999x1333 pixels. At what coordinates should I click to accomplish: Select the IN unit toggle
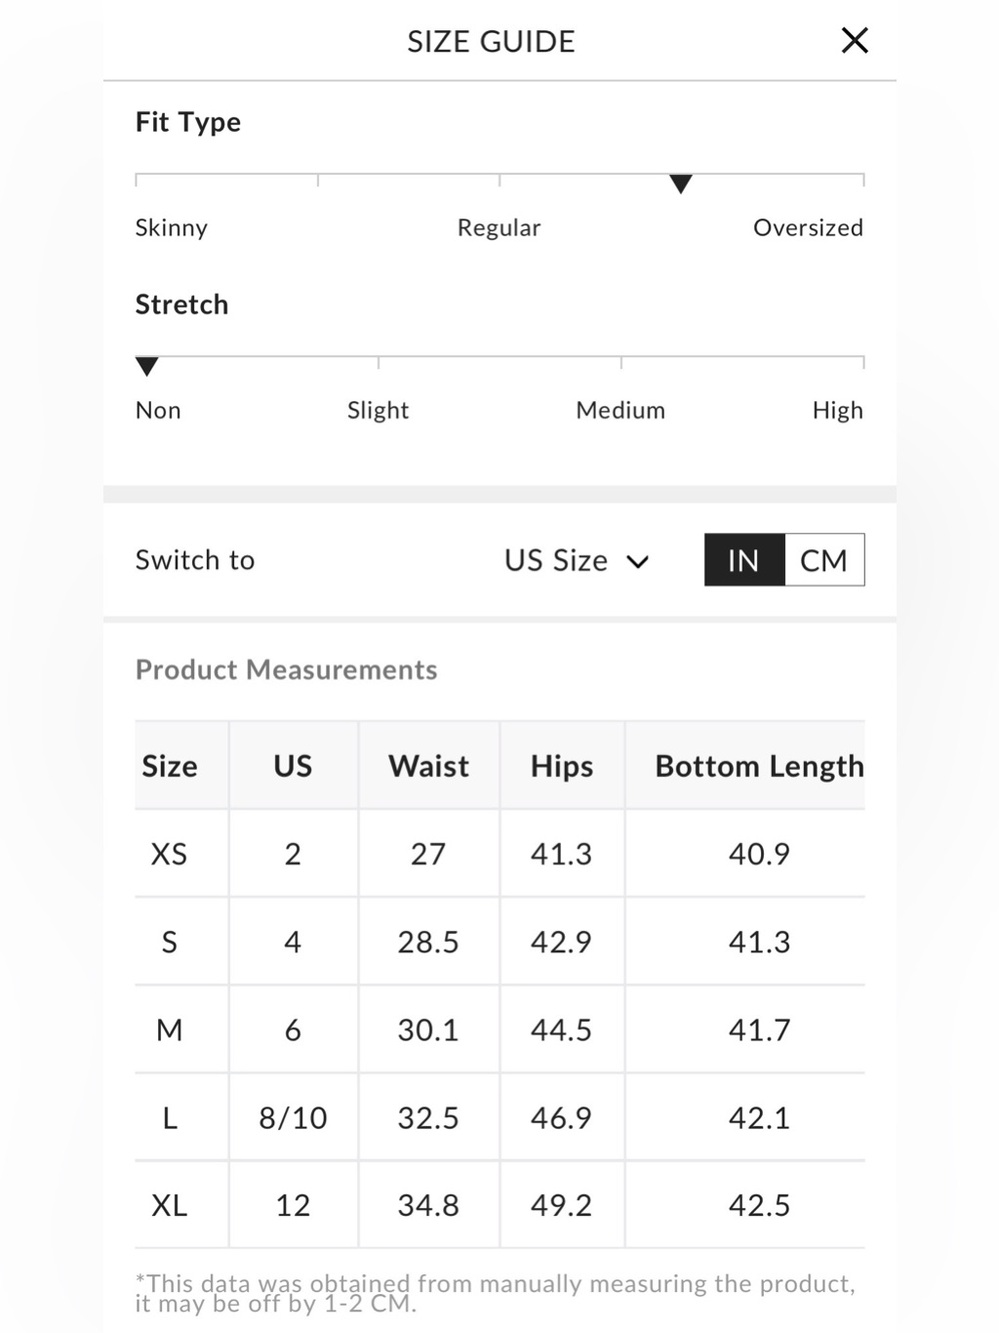pos(744,560)
